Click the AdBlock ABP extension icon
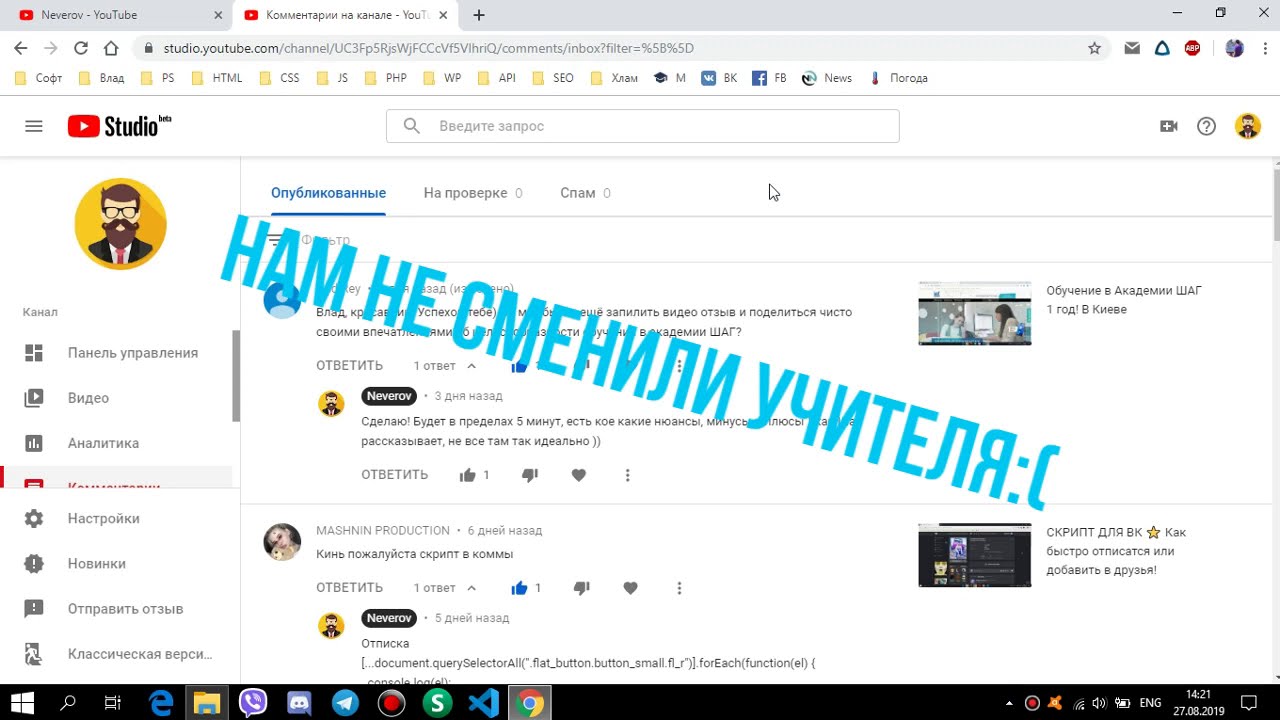 (x=1192, y=48)
